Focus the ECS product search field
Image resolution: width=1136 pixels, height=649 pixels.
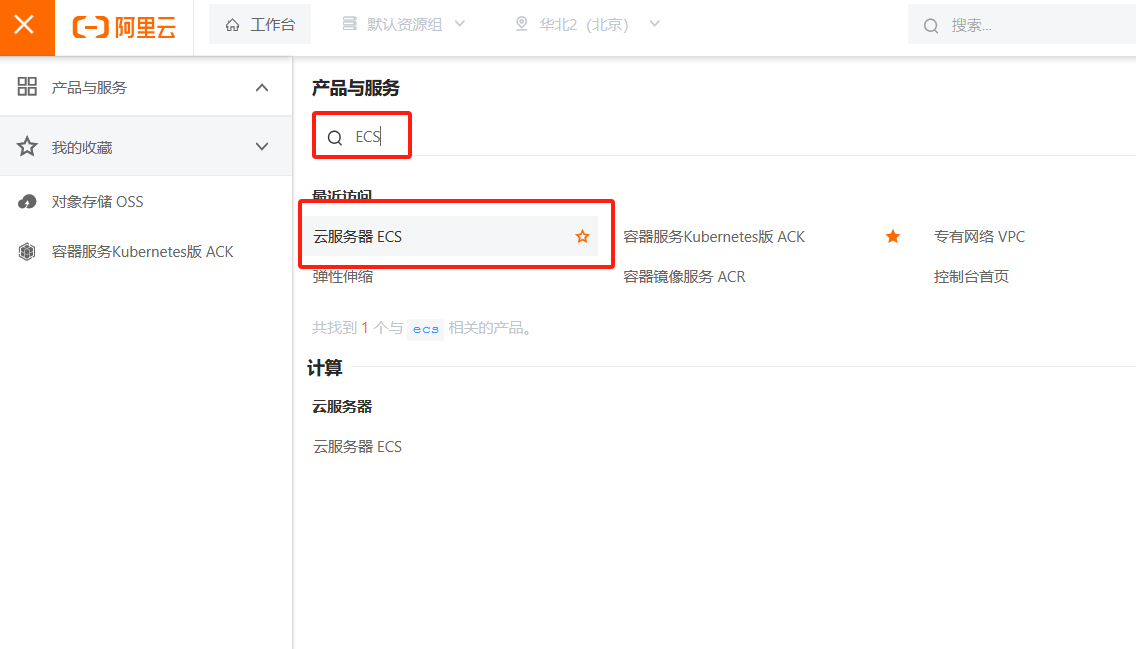362,136
